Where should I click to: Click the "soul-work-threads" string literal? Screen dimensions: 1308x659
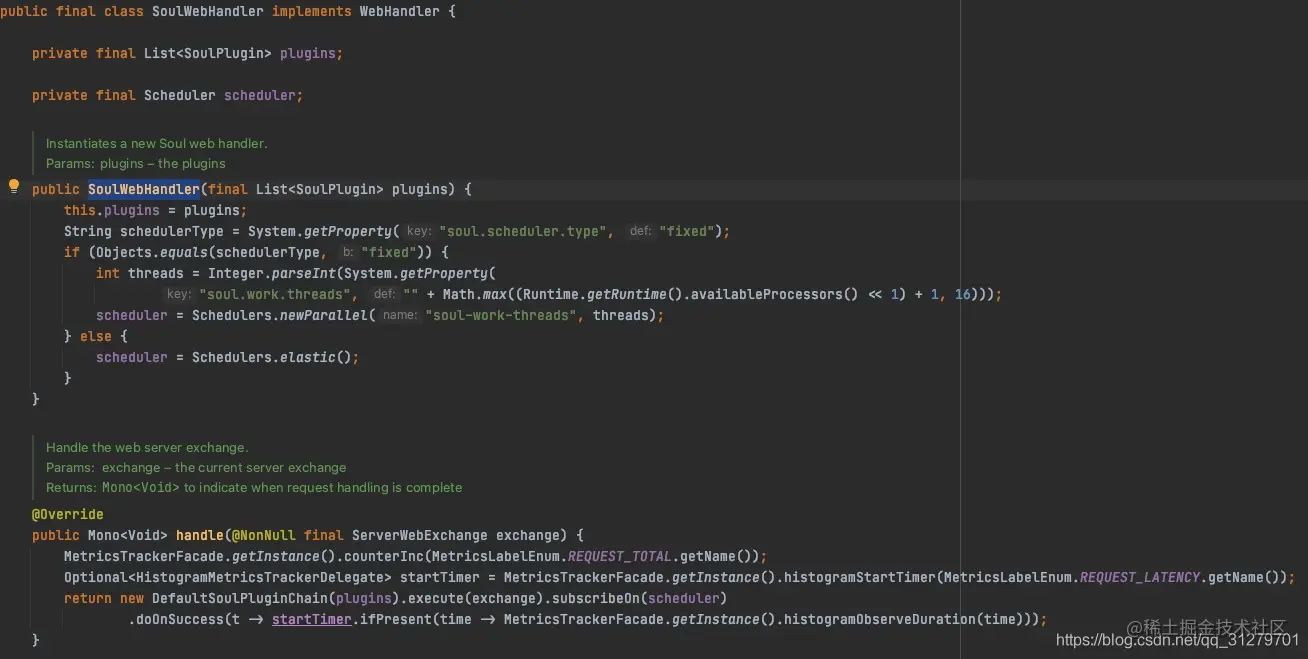point(501,315)
